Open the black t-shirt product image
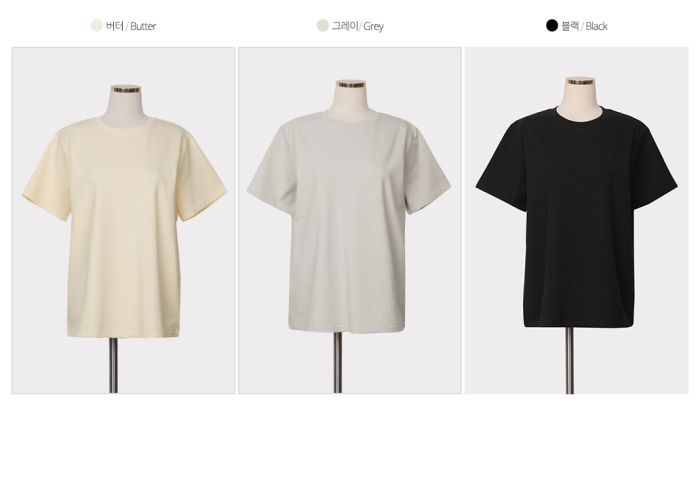The height and width of the screenshot is (492, 700). (x=577, y=221)
